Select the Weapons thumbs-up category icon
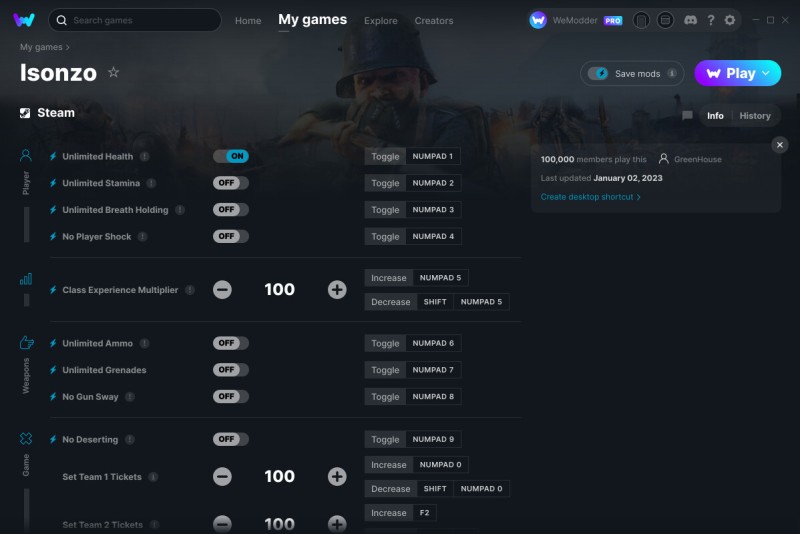 [27, 342]
